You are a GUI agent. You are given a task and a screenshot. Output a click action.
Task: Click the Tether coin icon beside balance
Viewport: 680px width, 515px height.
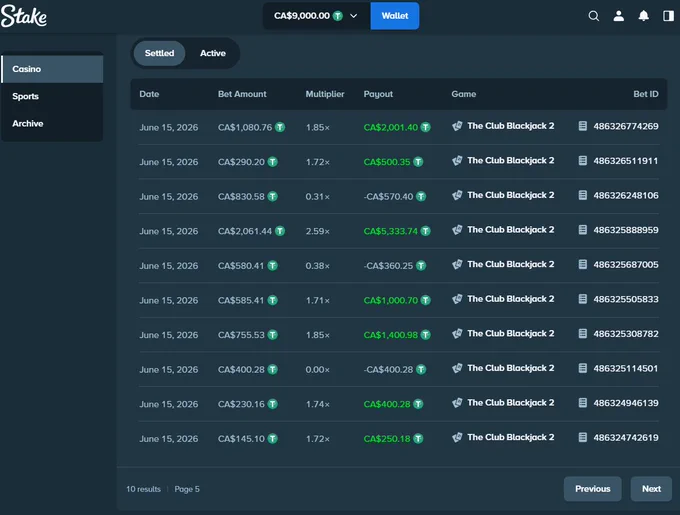(x=338, y=16)
